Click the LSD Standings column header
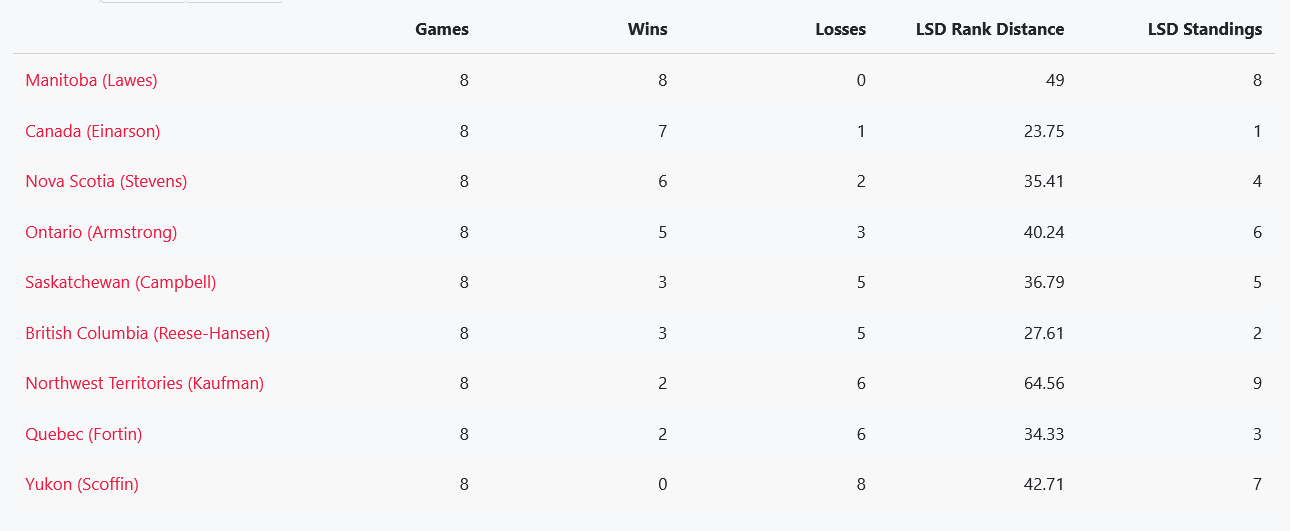The height and width of the screenshot is (531, 1291). 1204,29
